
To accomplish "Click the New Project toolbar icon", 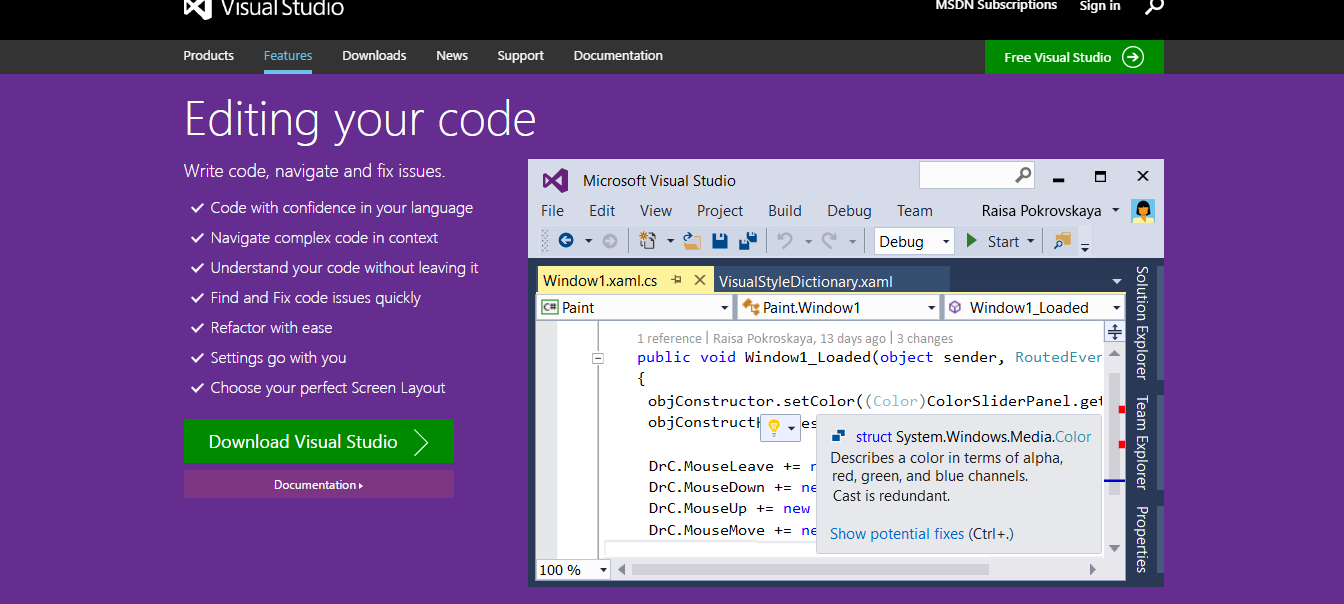I will tap(648, 241).
